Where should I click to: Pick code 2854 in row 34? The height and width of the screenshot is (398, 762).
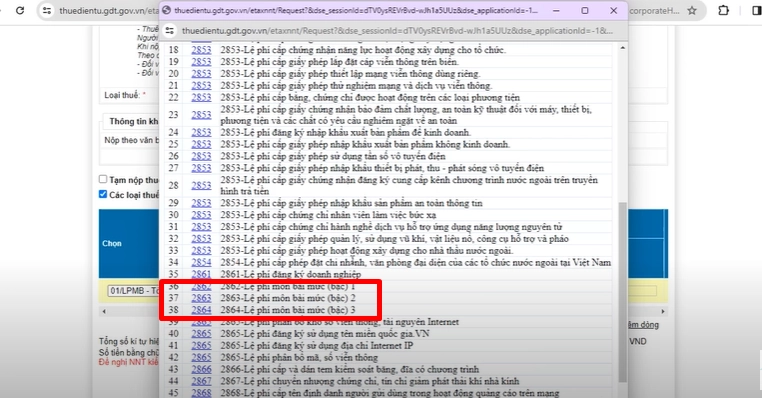[201, 262]
